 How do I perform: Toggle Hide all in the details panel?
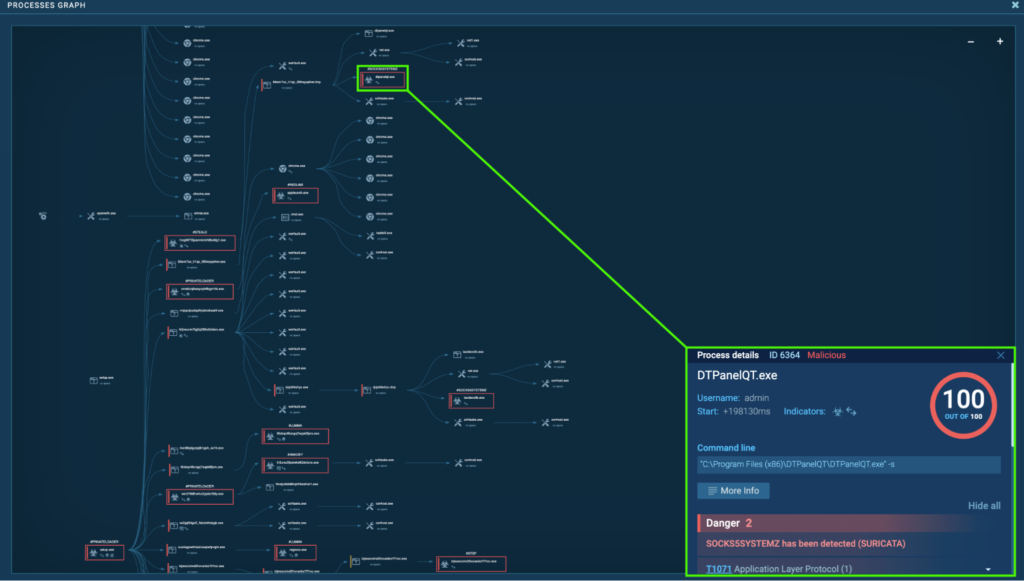(x=983, y=506)
